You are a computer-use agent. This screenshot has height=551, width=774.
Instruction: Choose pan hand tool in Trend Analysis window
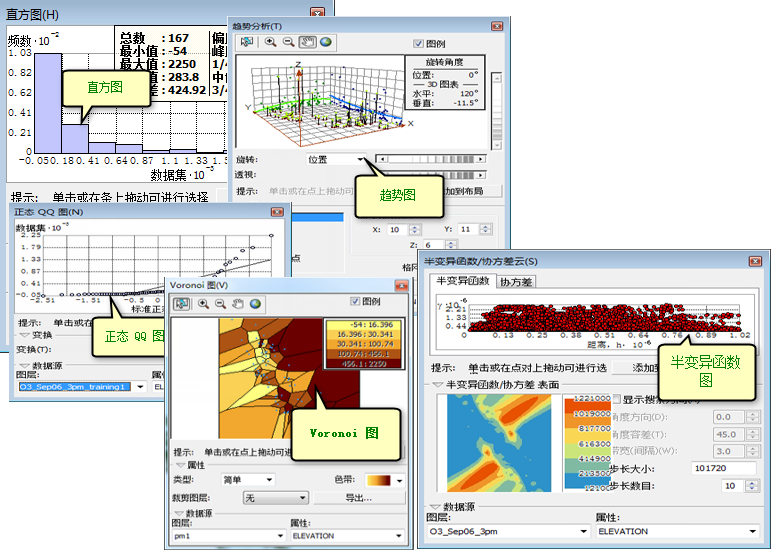(x=307, y=42)
